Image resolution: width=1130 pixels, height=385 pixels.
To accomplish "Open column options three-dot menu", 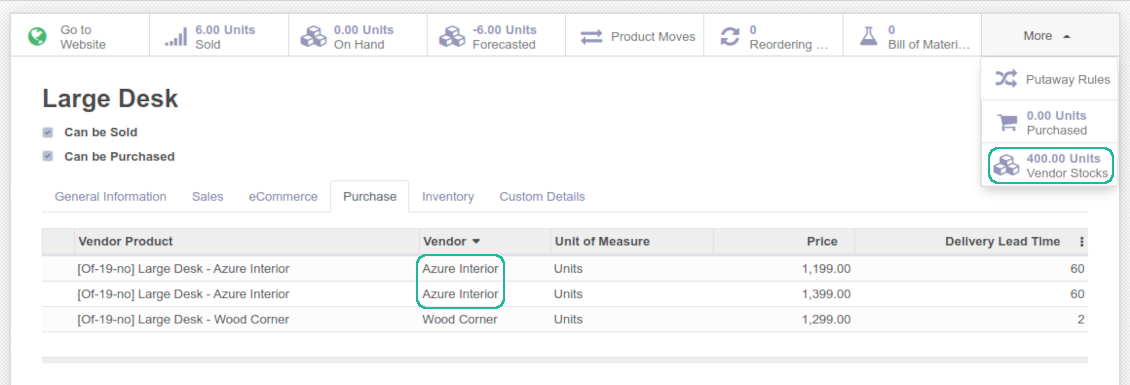I will [x=1081, y=242].
